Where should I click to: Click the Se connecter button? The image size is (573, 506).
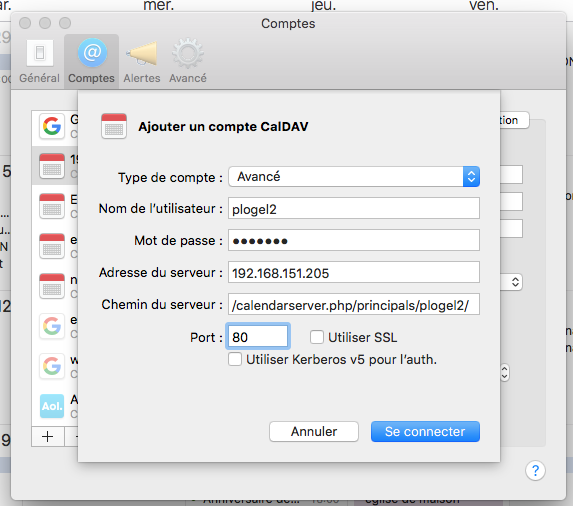click(x=425, y=431)
